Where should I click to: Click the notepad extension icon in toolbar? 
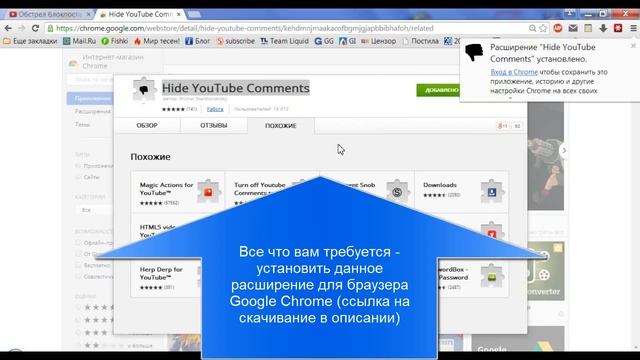pos(588,28)
